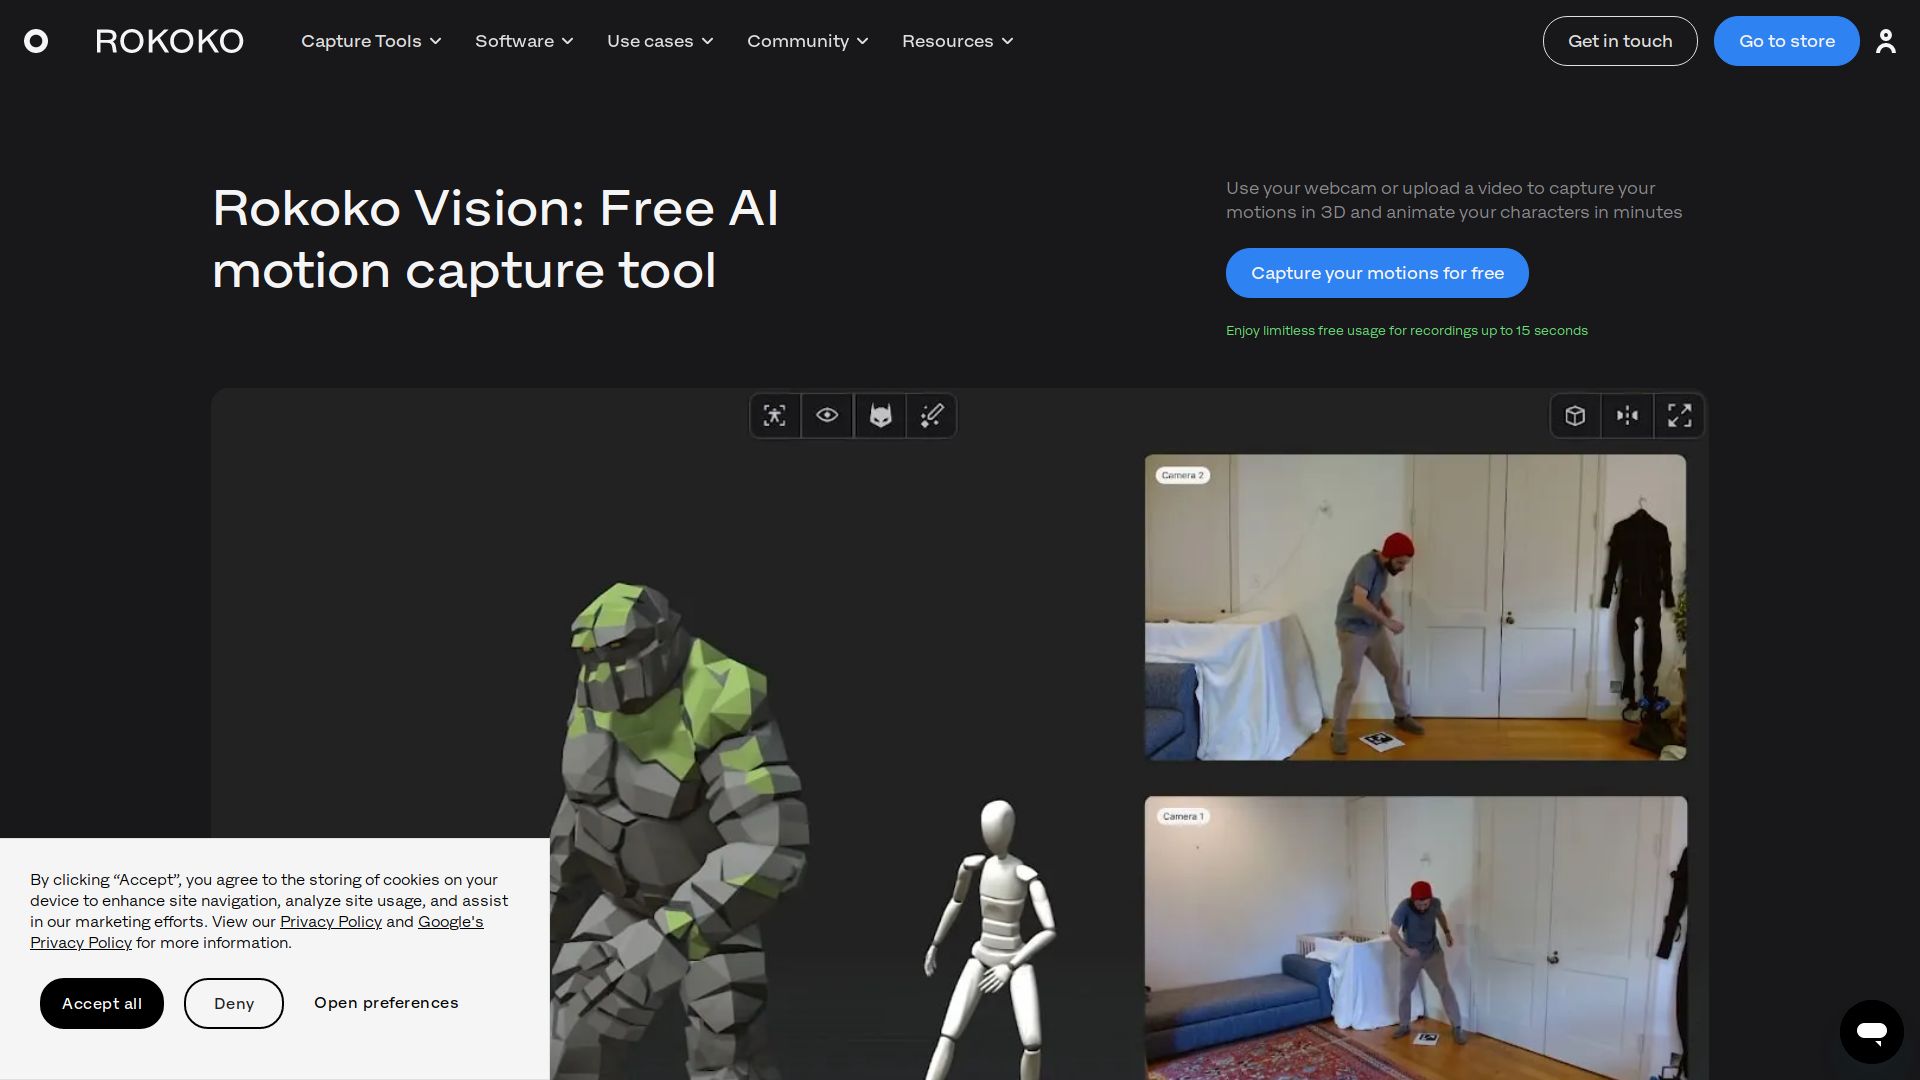Open the user account profile icon
Image resolution: width=1920 pixels, height=1080 pixels.
click(1885, 41)
